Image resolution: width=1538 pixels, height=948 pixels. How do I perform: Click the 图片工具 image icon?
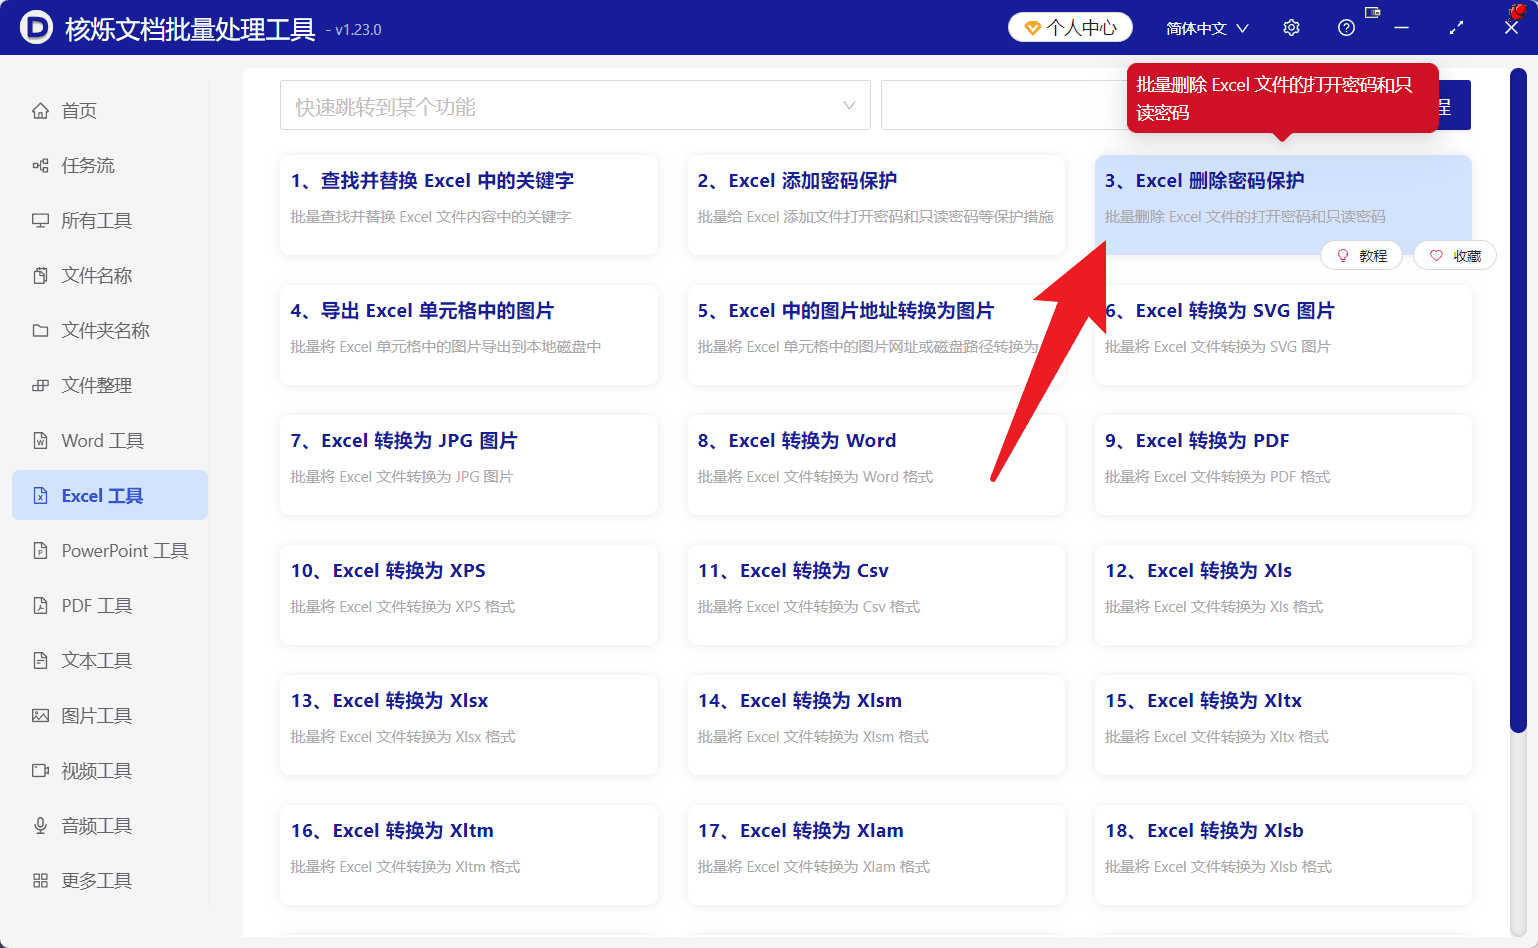click(40, 716)
